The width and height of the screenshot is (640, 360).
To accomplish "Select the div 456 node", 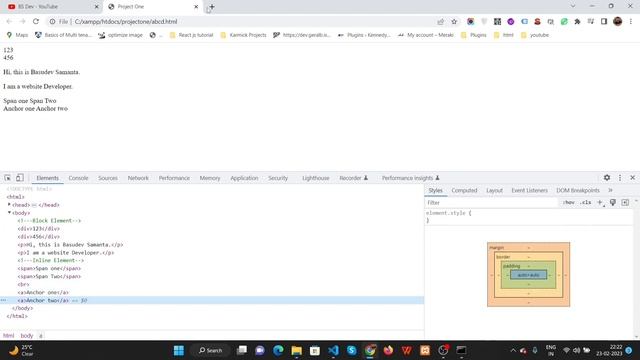I will click(x=38, y=237).
